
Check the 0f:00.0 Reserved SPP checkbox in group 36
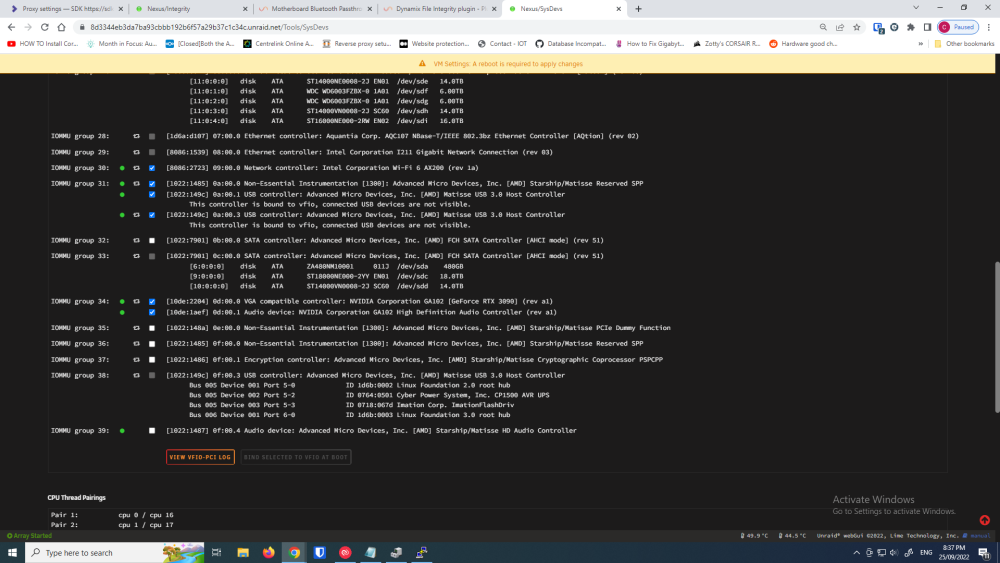tap(152, 344)
